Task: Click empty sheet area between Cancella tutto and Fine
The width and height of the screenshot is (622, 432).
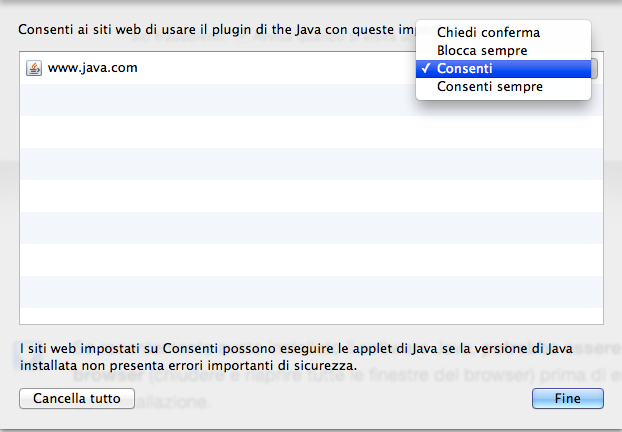Action: tap(333, 398)
